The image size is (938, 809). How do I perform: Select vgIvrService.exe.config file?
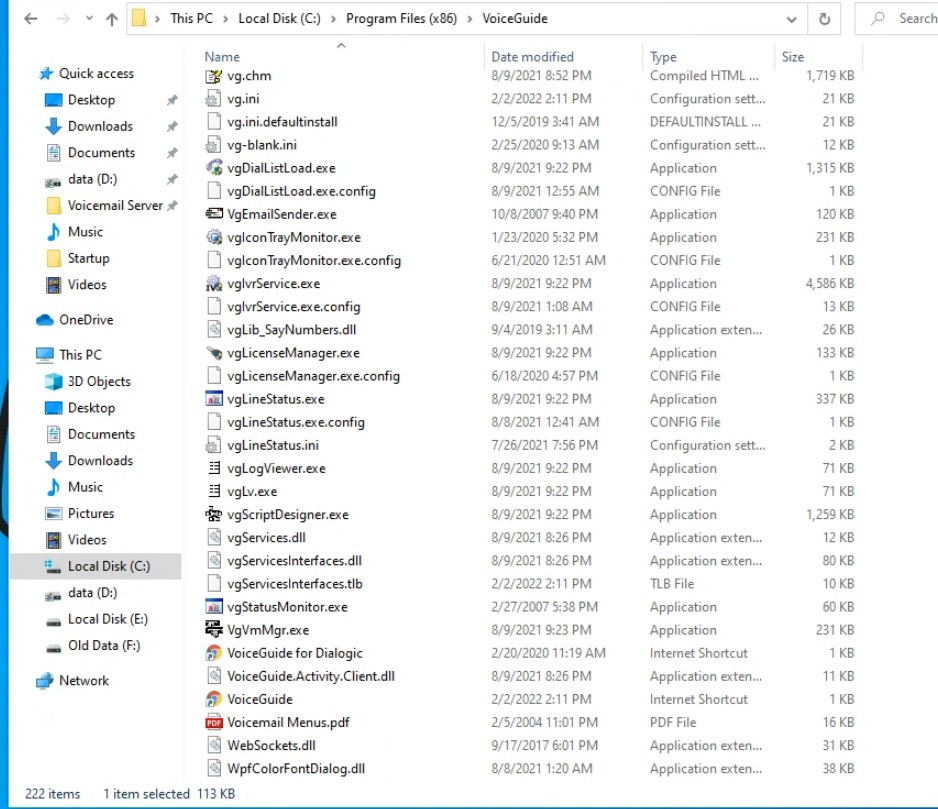pyautogui.click(x=294, y=307)
